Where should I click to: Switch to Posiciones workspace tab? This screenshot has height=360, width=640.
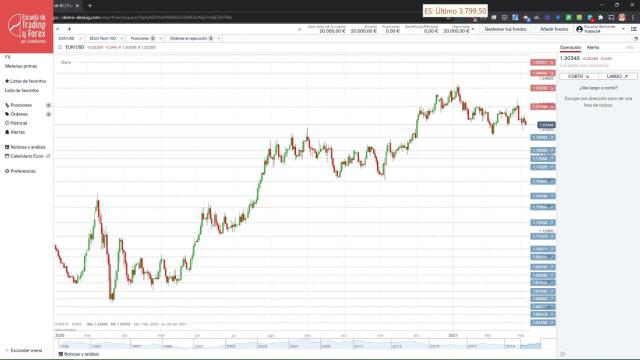[140, 38]
